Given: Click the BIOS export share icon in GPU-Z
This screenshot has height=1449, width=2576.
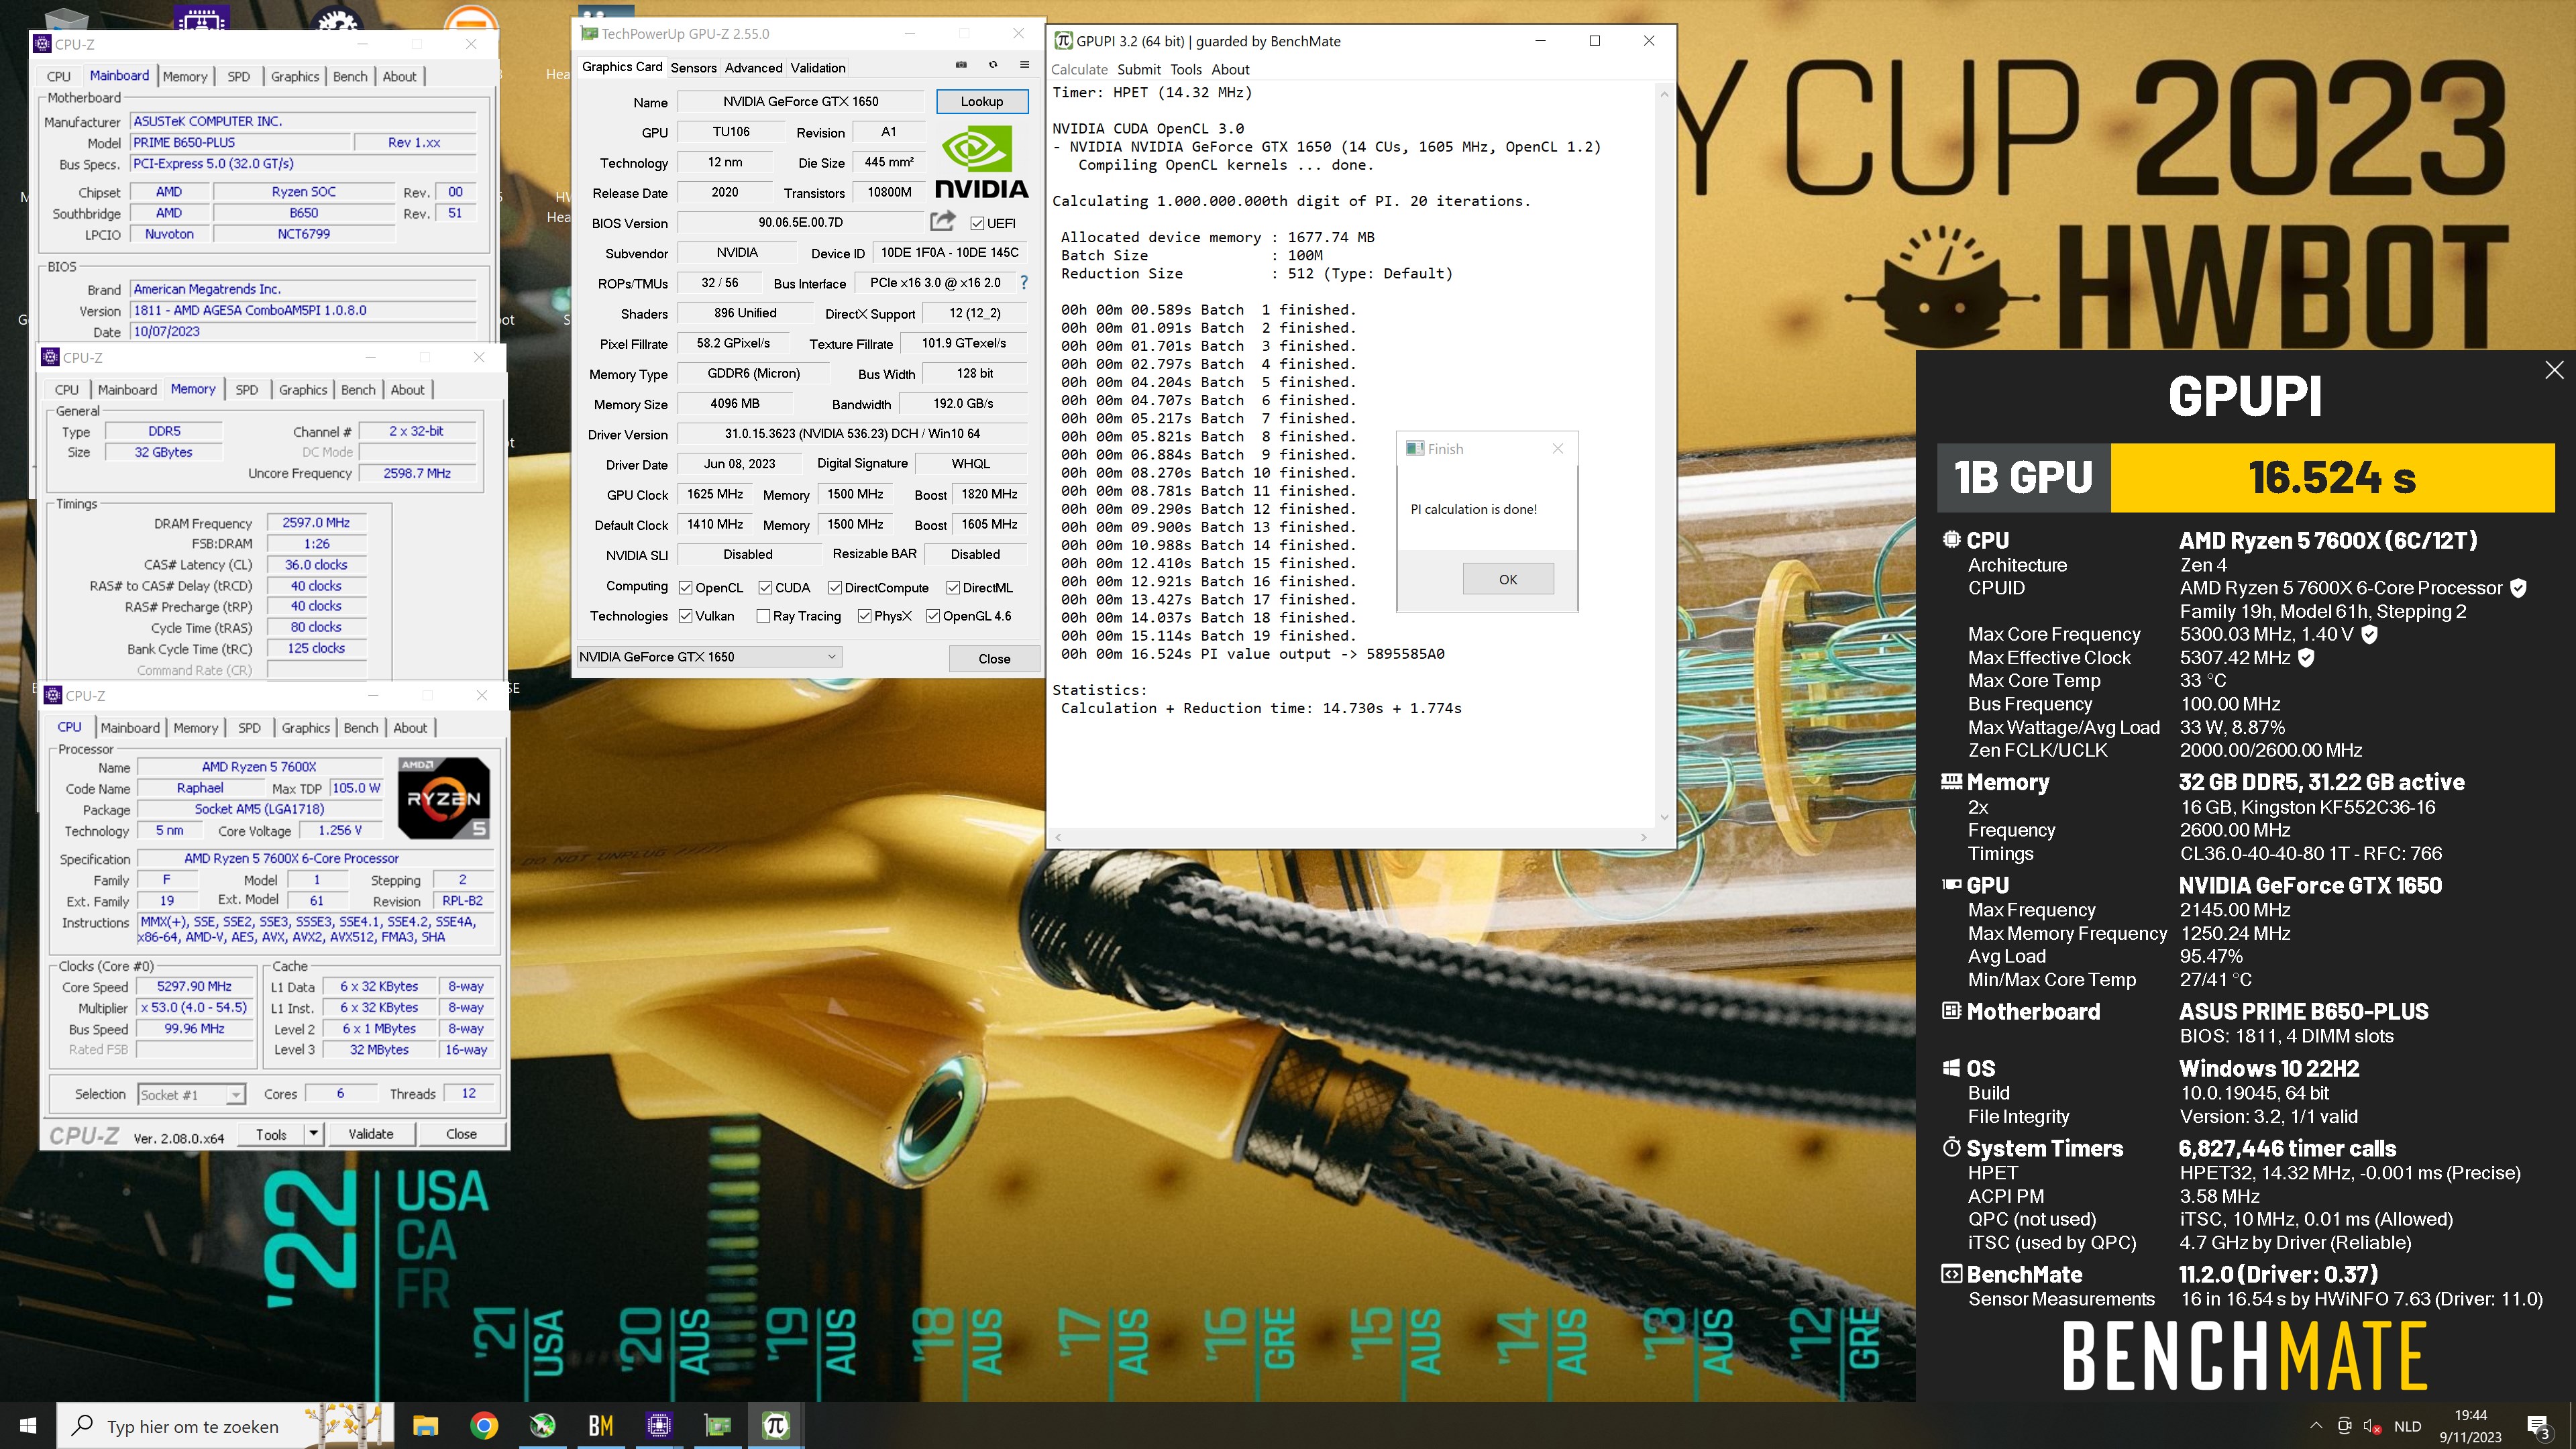Looking at the screenshot, I should coord(942,221).
